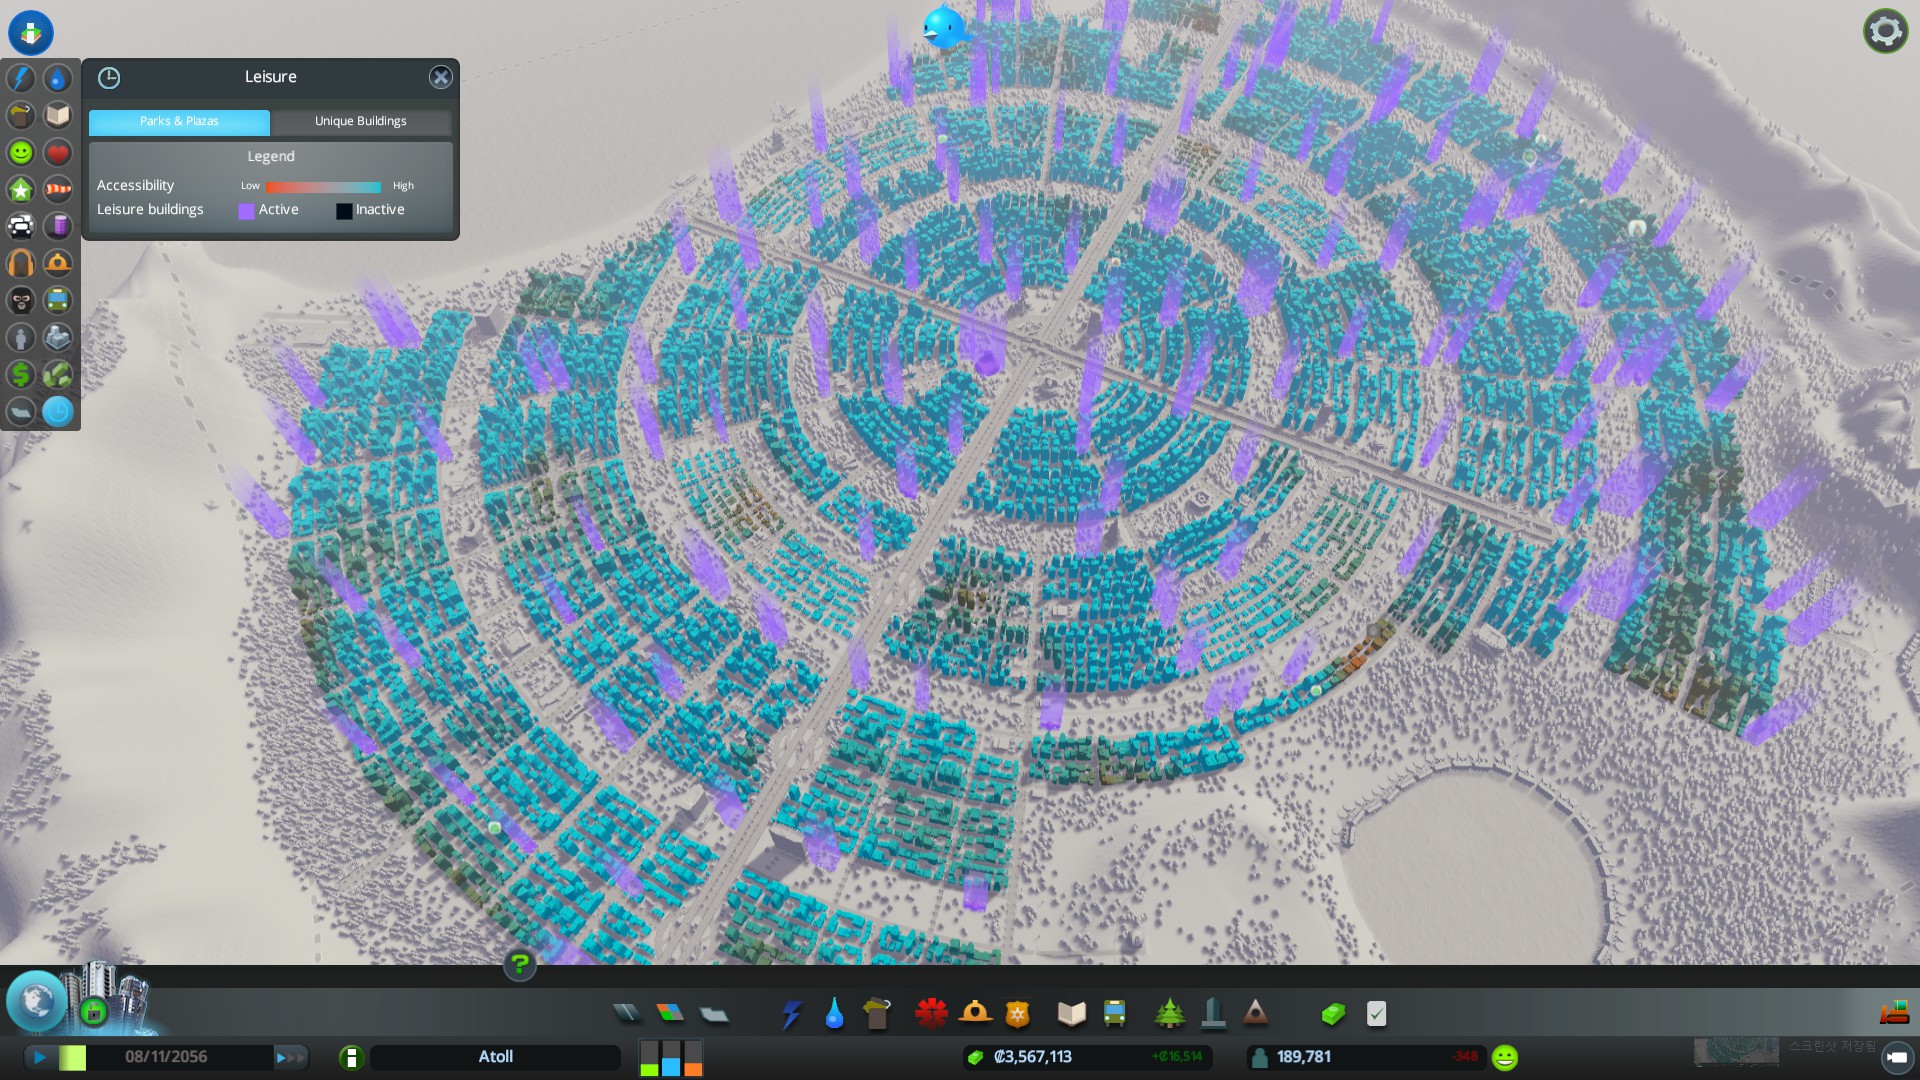
Task: Click the city name Atoll
Action: point(495,1057)
